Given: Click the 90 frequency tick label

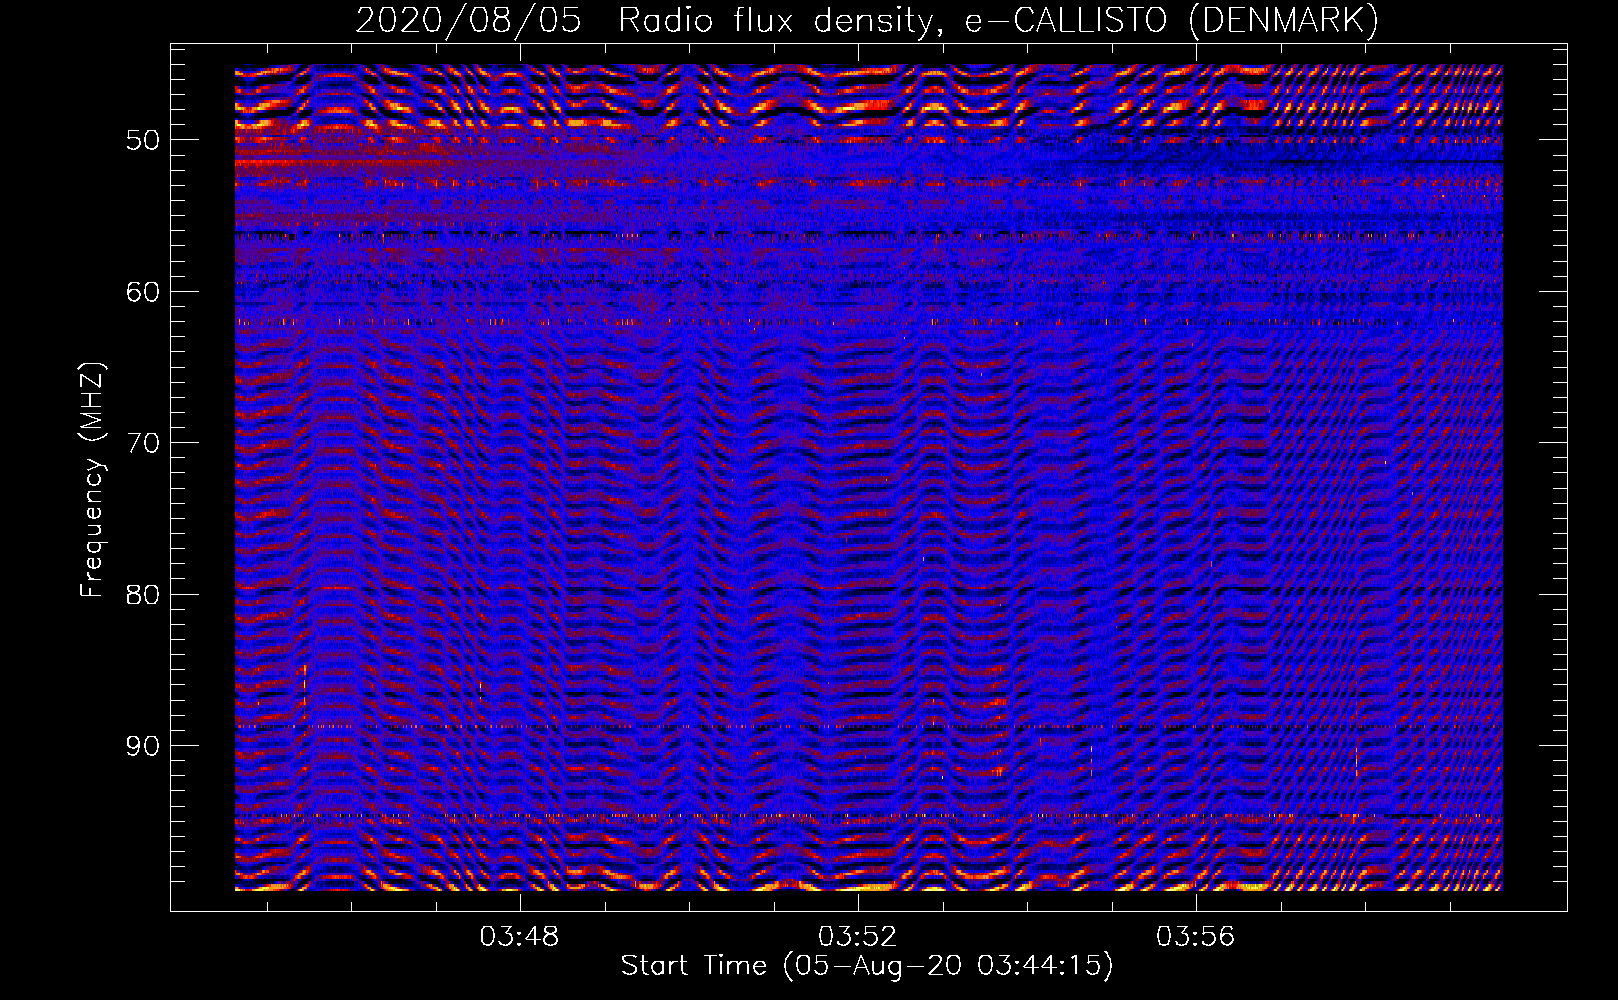Looking at the screenshot, I should [x=143, y=746].
